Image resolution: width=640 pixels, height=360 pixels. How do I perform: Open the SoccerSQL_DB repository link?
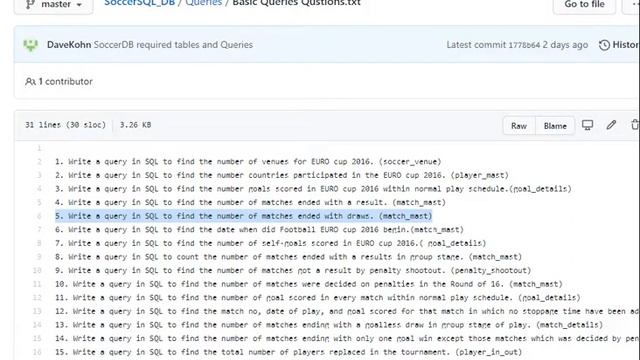(x=139, y=3)
